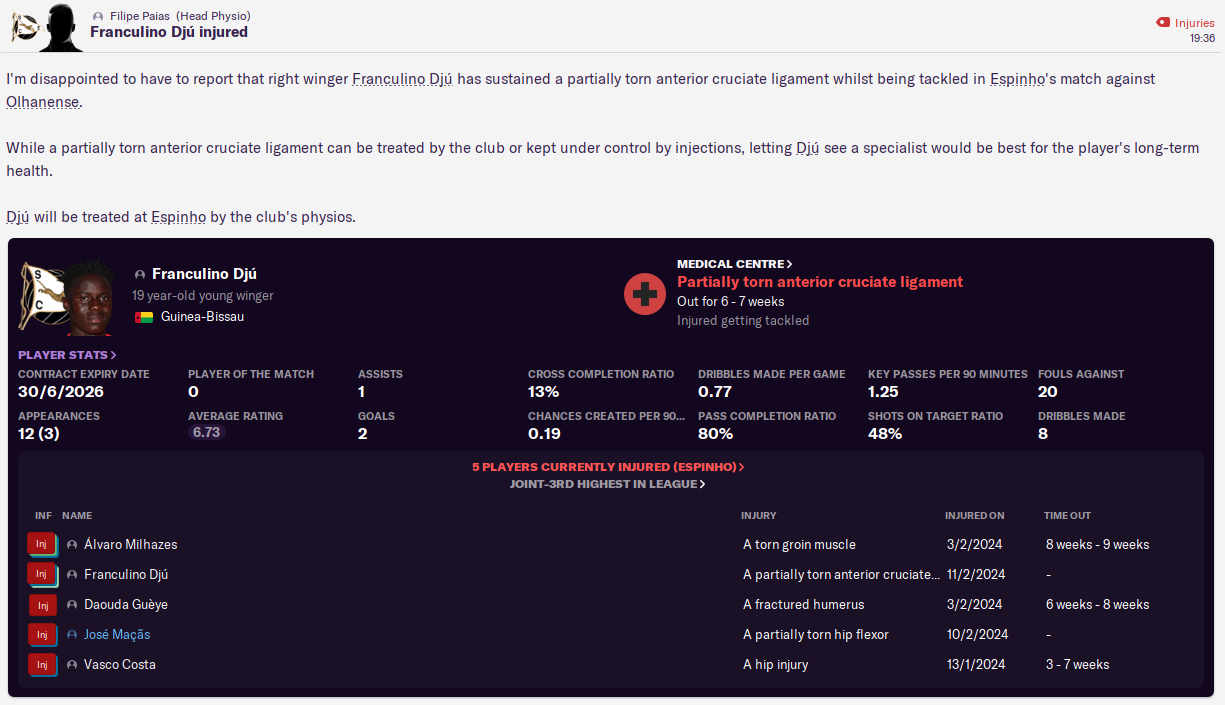Click the 6.73 average rating badge
Screen dimensions: 1225x705
pyautogui.click(x=207, y=433)
